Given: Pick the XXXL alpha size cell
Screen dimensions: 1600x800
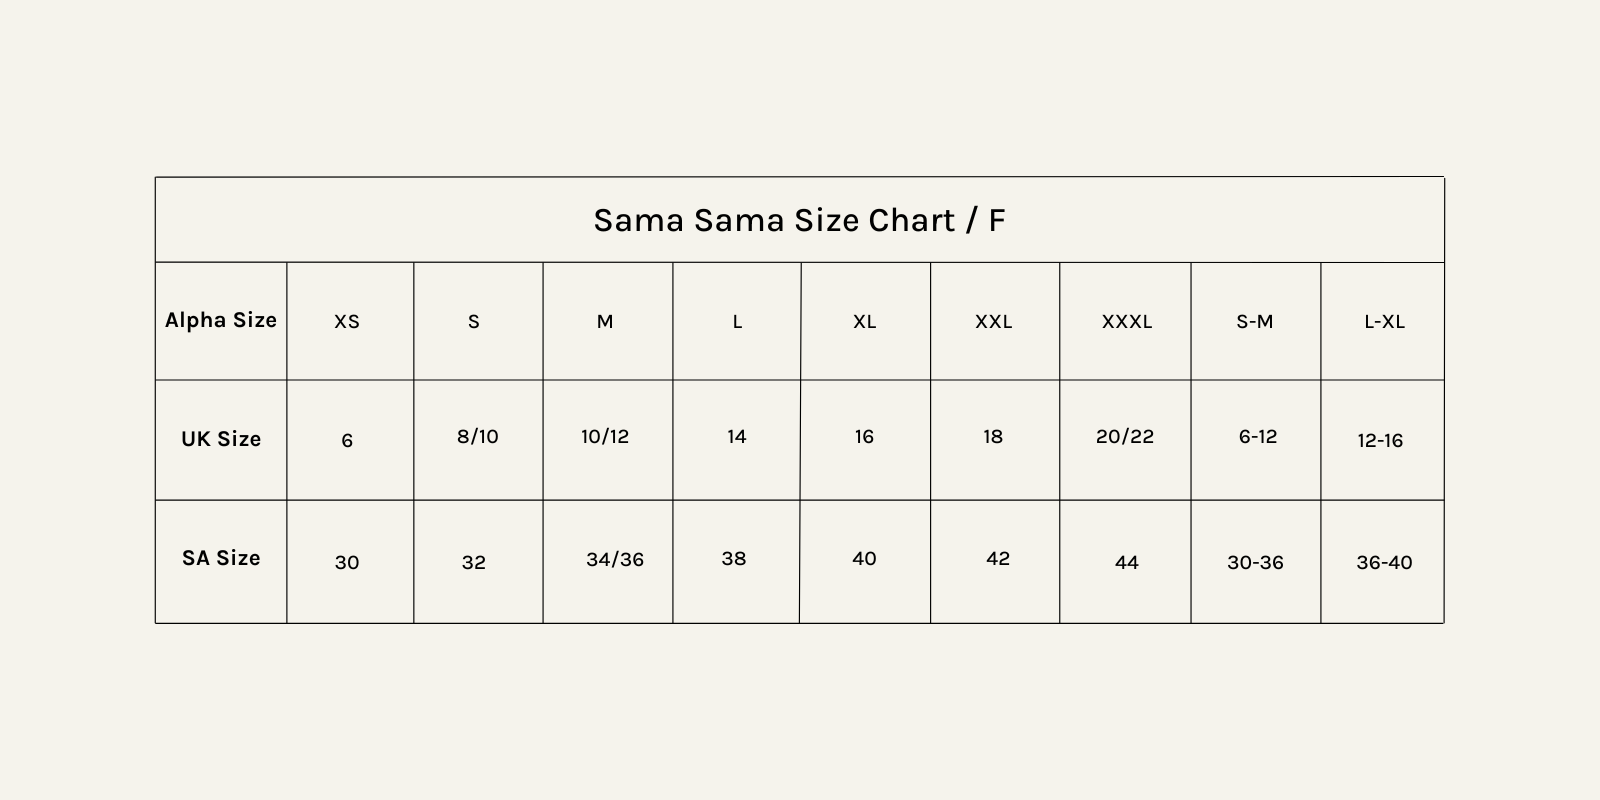Looking at the screenshot, I should [1127, 322].
